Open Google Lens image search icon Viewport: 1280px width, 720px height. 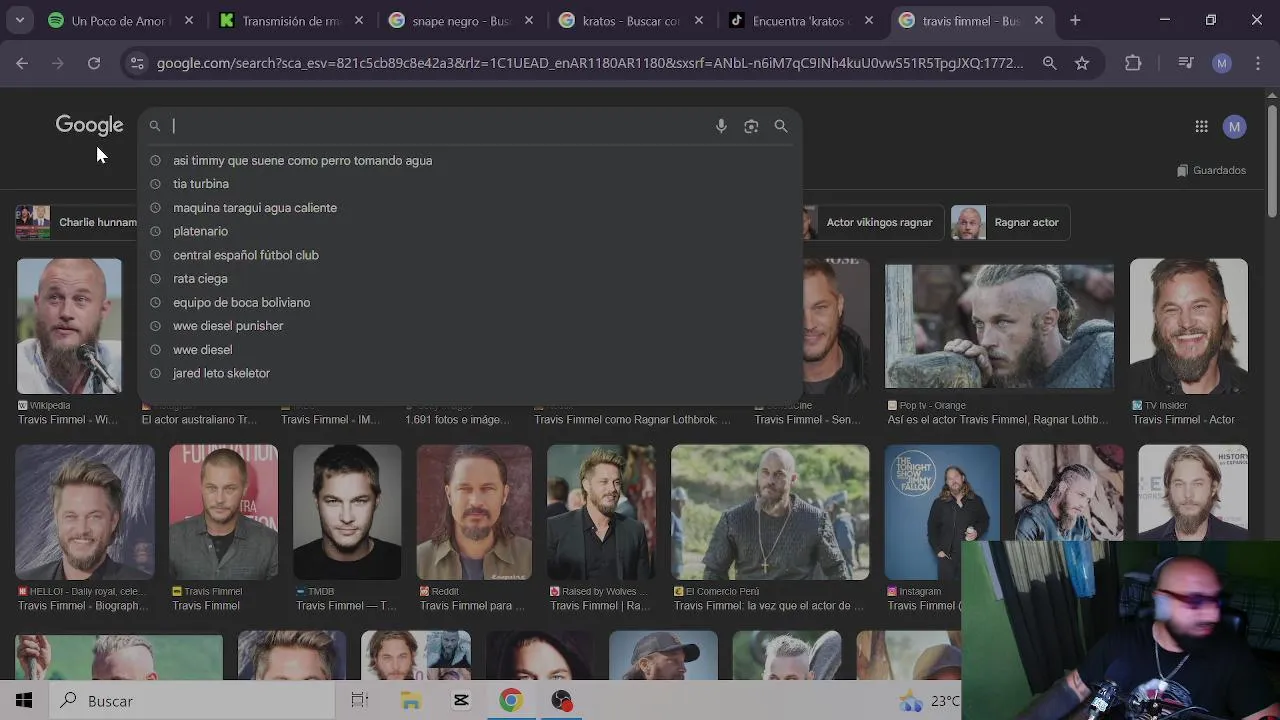(x=751, y=126)
